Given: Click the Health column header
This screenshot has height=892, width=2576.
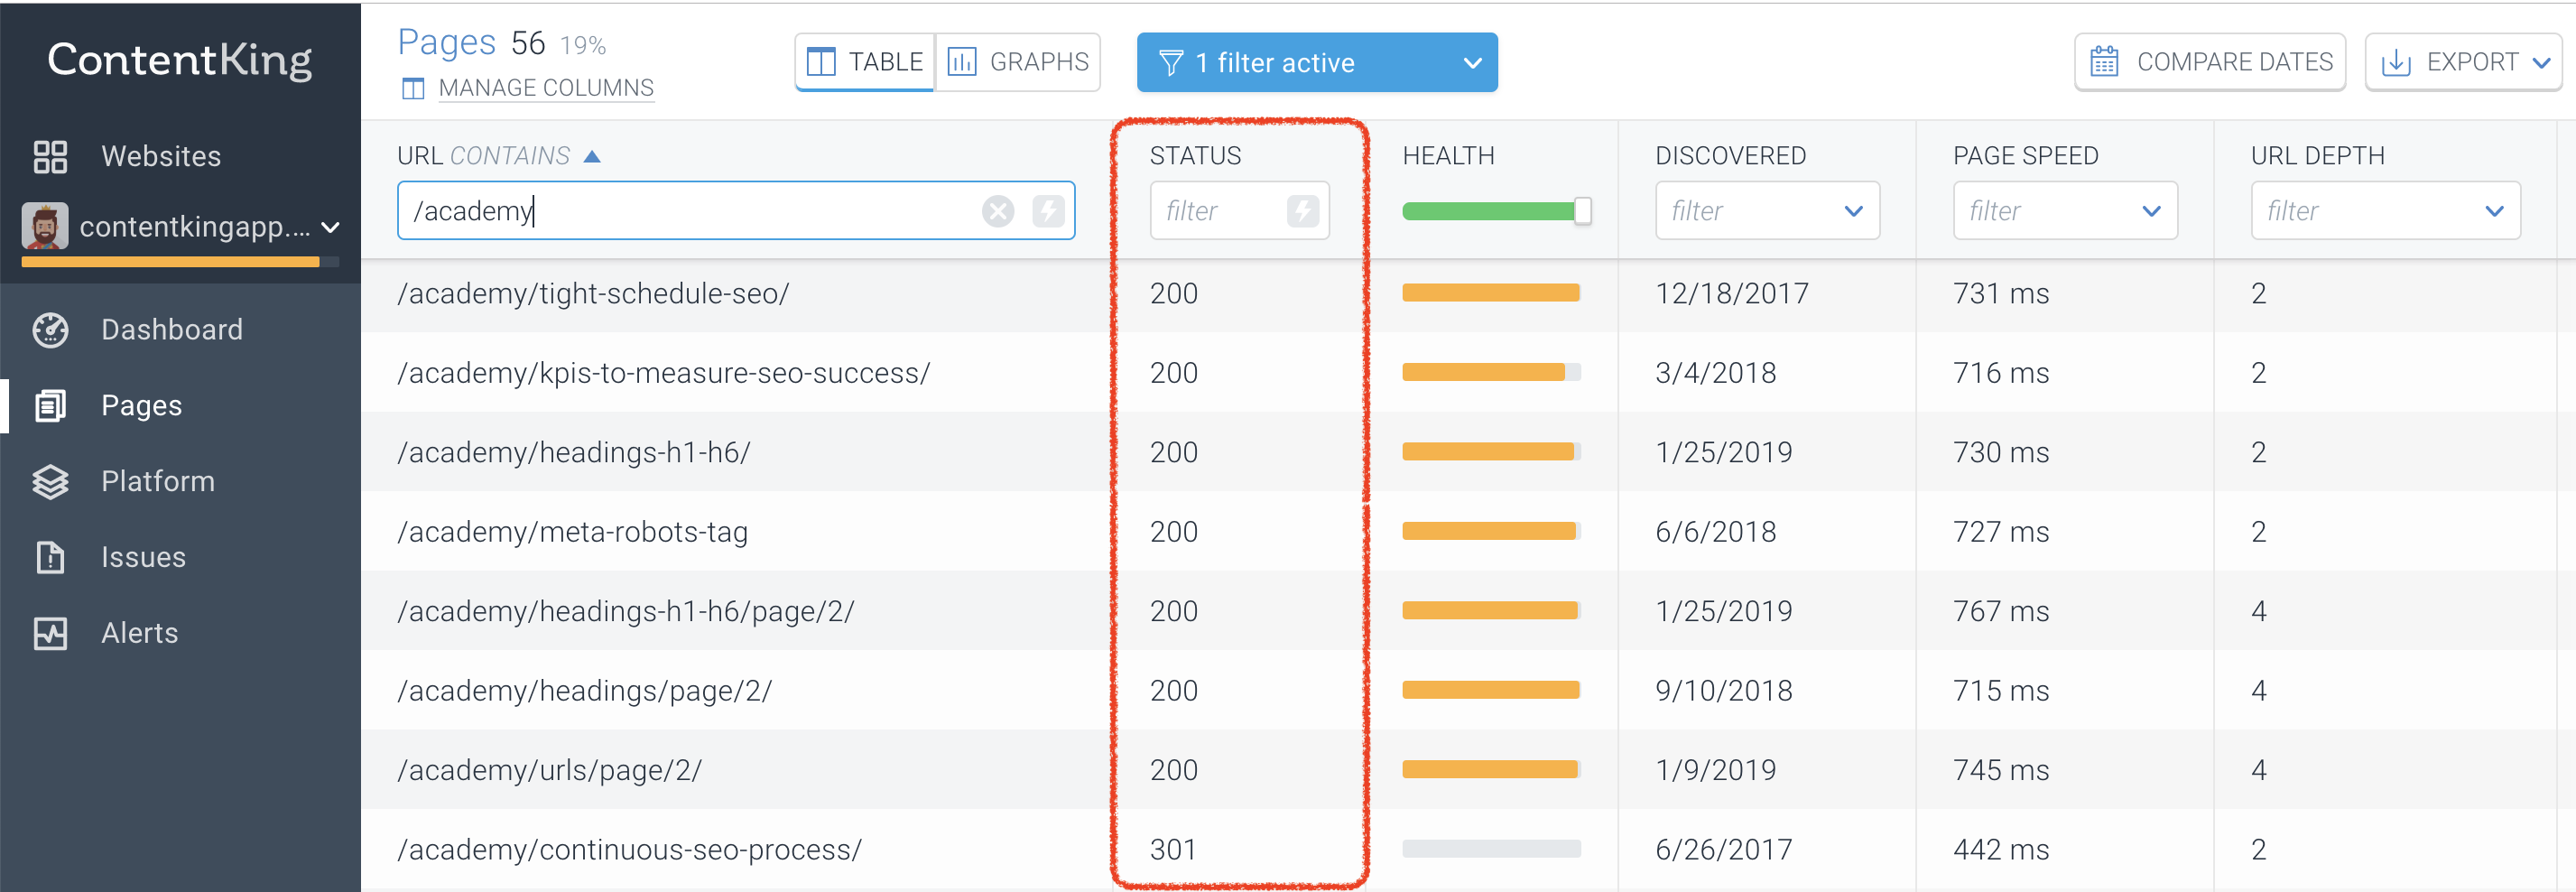Looking at the screenshot, I should point(1448,156).
